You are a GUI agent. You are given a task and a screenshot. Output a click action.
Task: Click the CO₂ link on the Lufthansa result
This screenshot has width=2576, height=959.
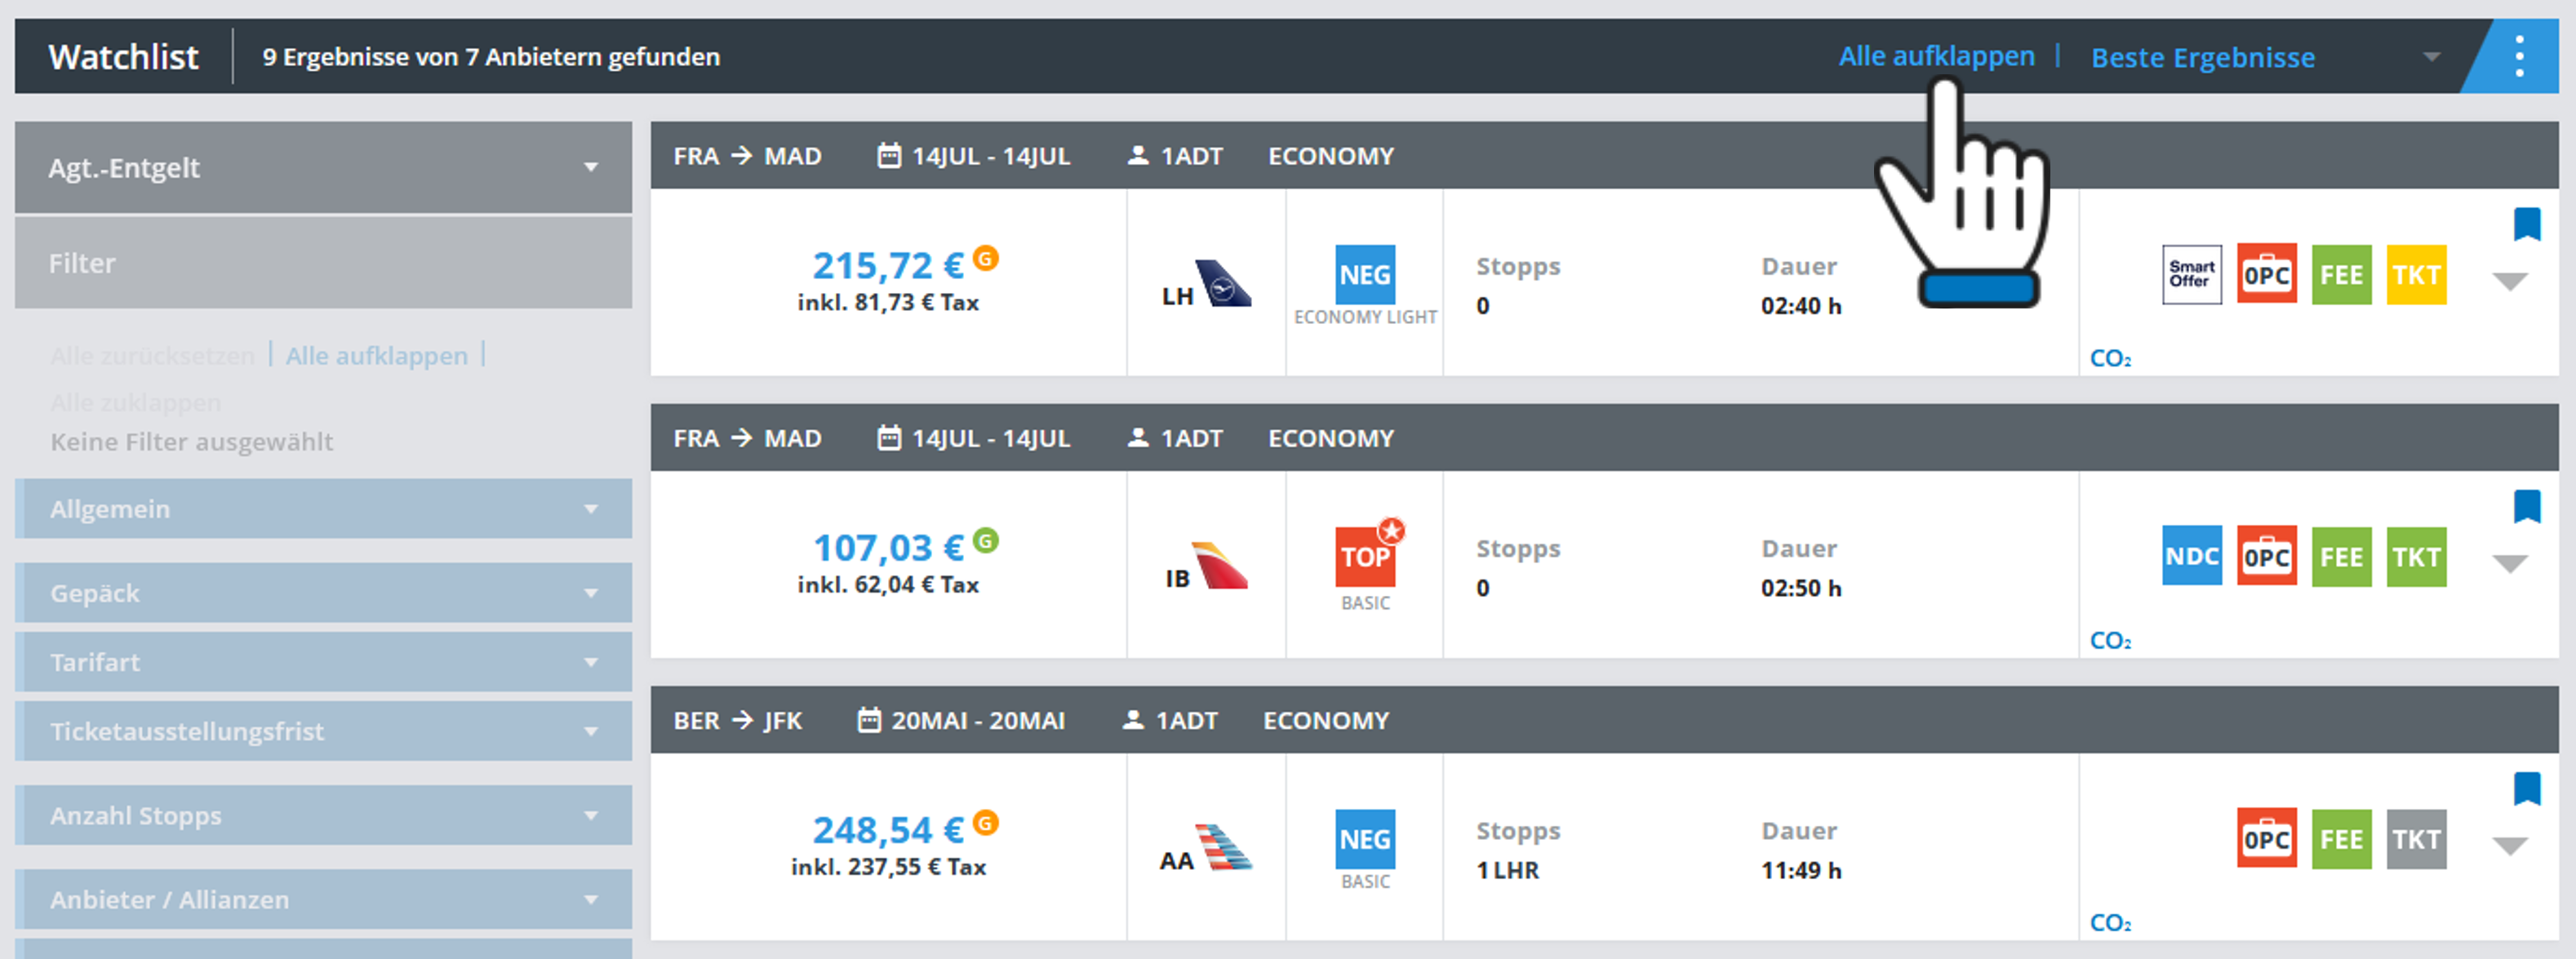click(2110, 358)
